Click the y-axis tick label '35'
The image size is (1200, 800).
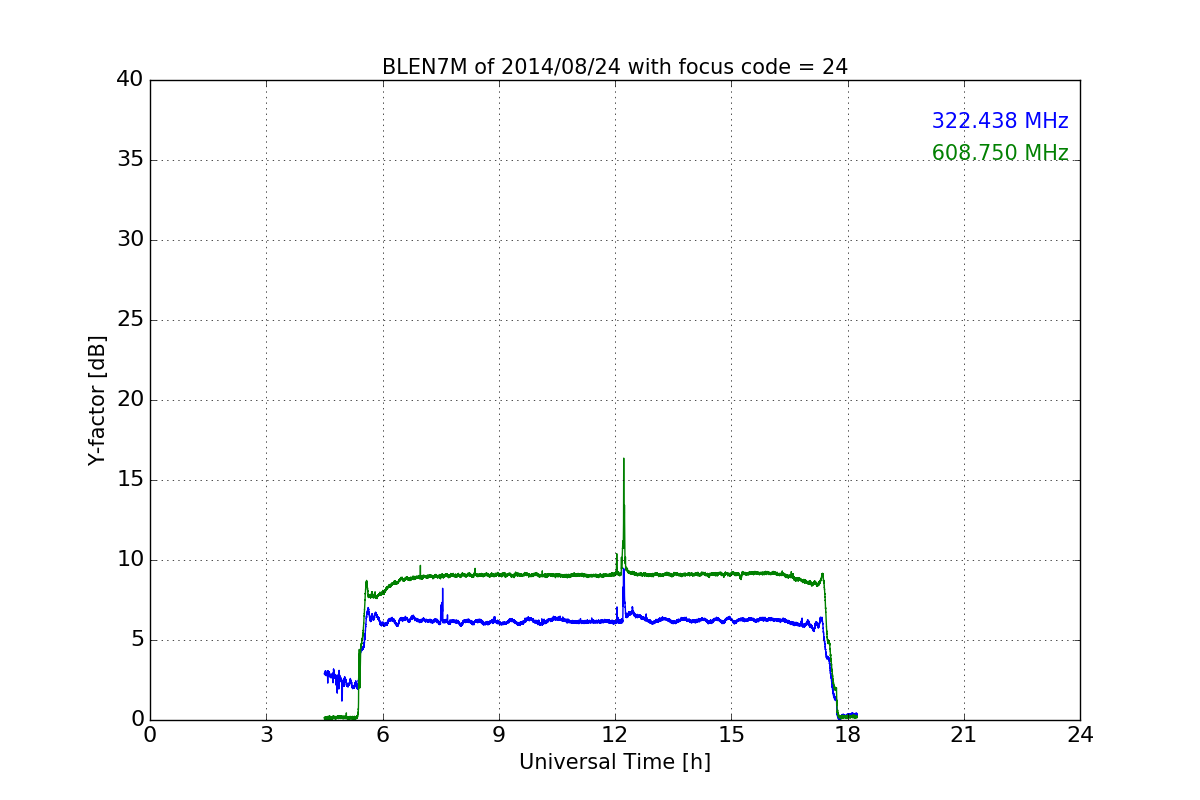[130, 160]
